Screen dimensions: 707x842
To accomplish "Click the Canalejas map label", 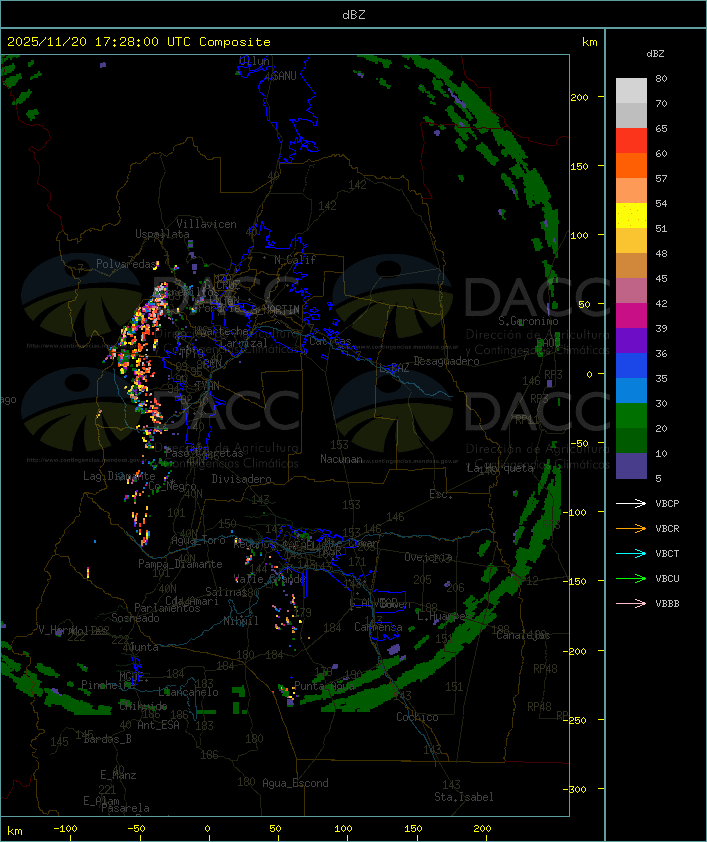I will point(523,635).
